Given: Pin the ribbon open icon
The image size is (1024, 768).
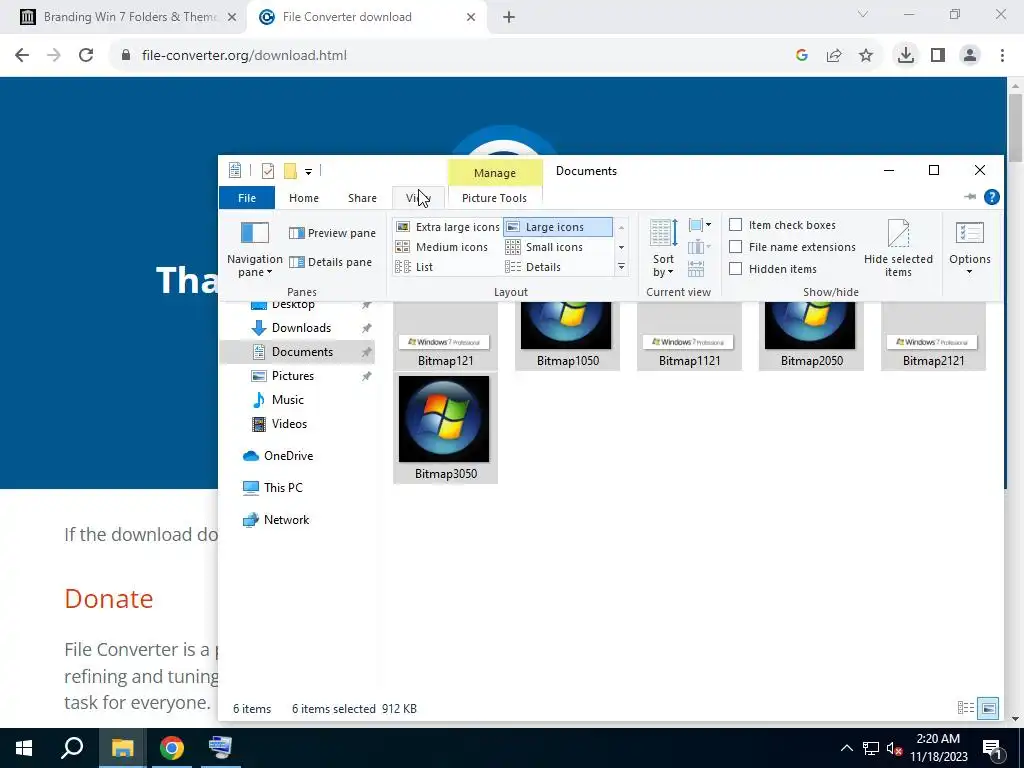Looking at the screenshot, I should pyautogui.click(x=970, y=197).
